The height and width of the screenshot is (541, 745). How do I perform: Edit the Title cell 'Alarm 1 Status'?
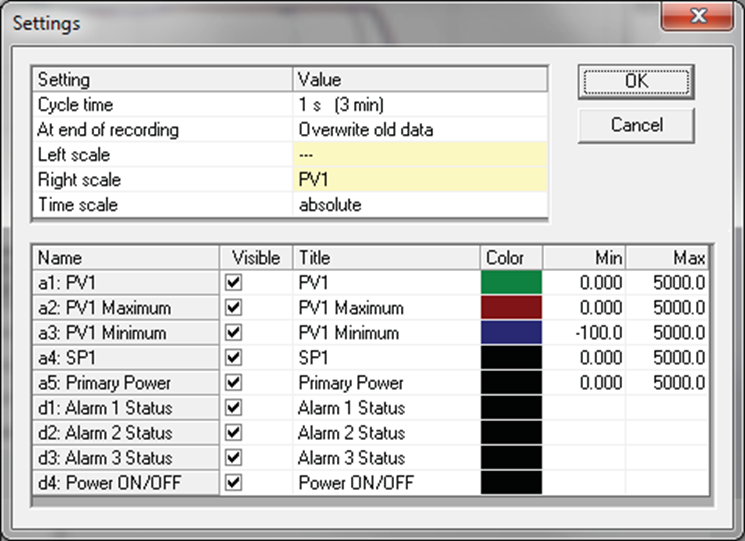coord(386,408)
